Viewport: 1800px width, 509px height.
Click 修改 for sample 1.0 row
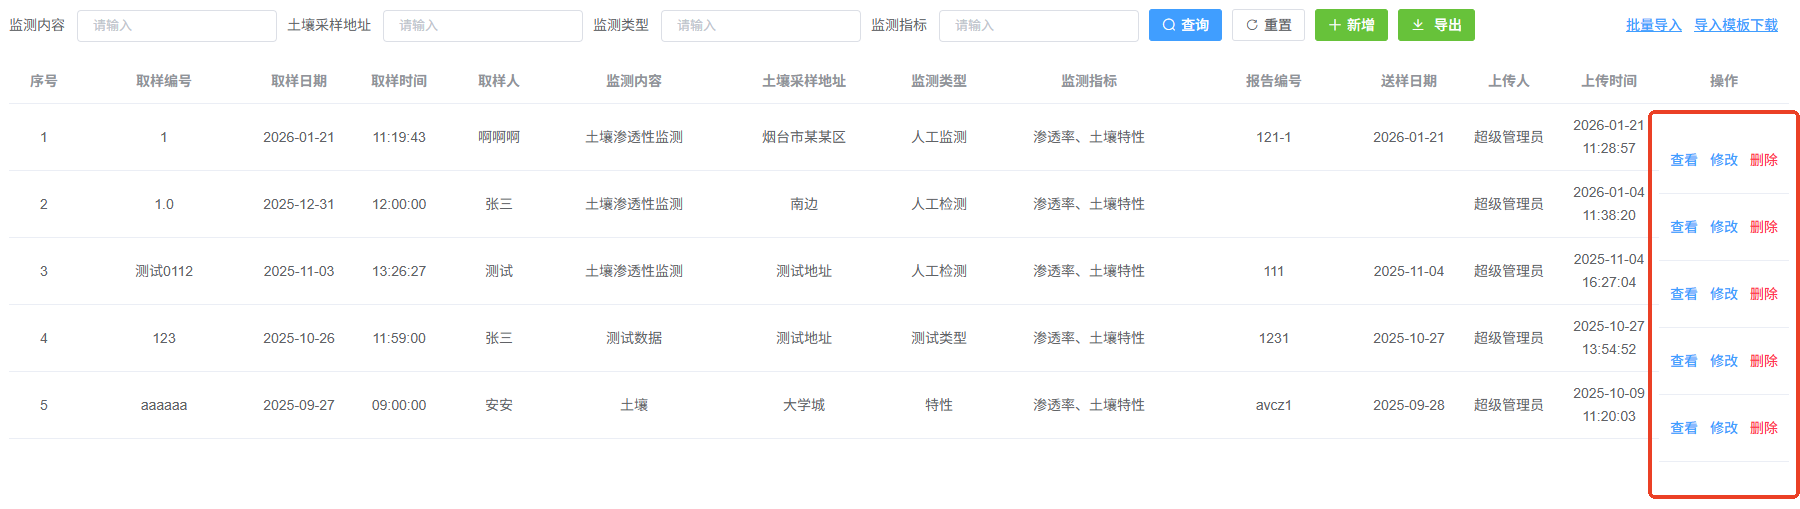[1724, 227]
